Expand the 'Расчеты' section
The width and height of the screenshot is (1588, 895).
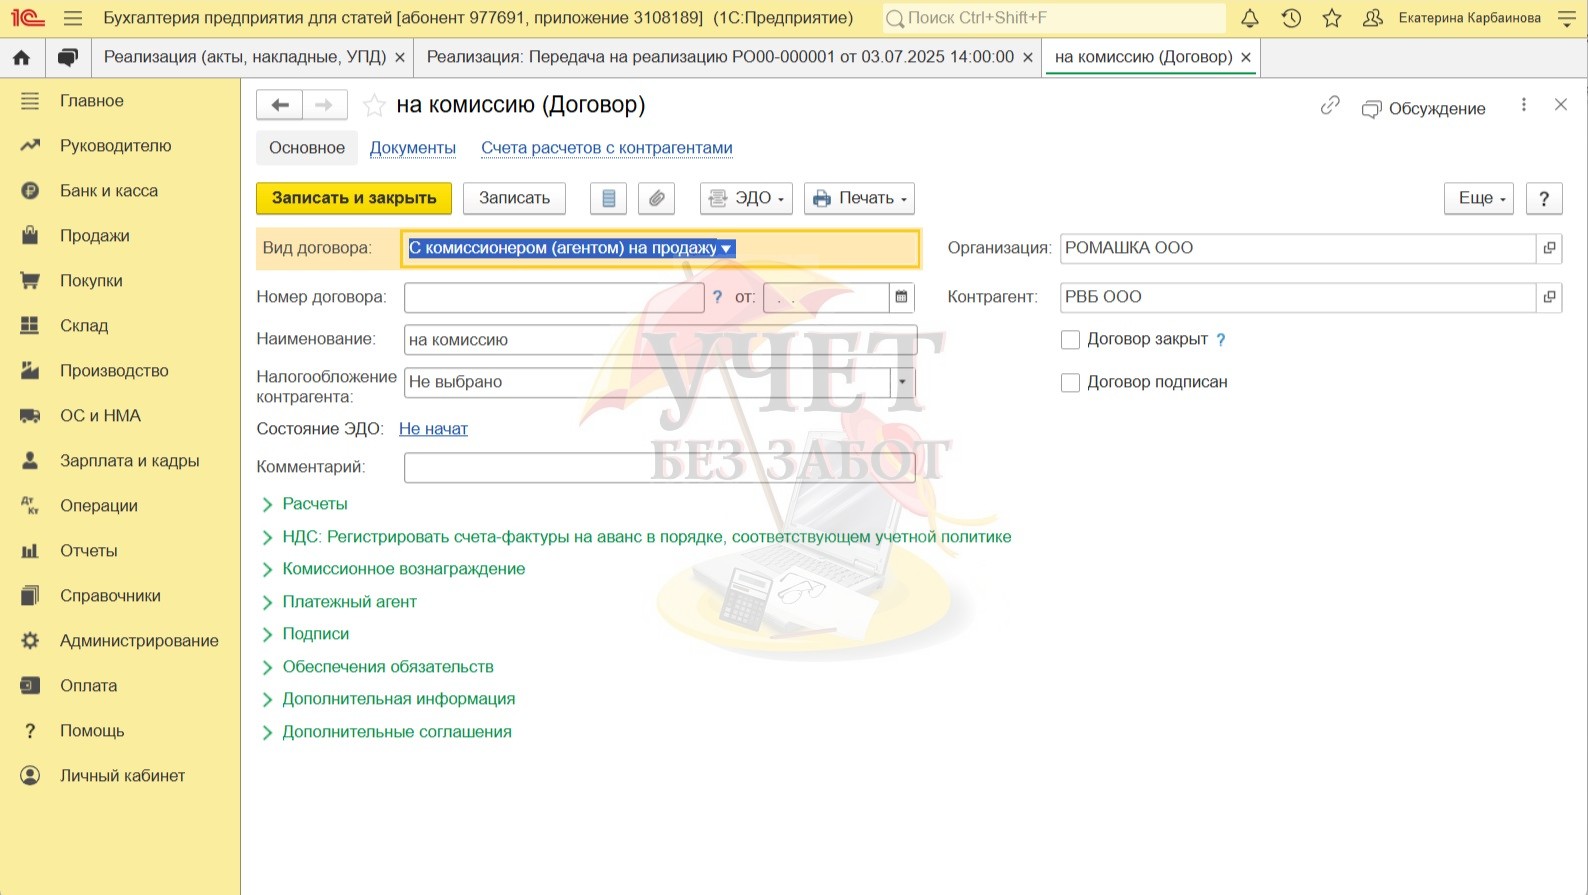click(314, 504)
